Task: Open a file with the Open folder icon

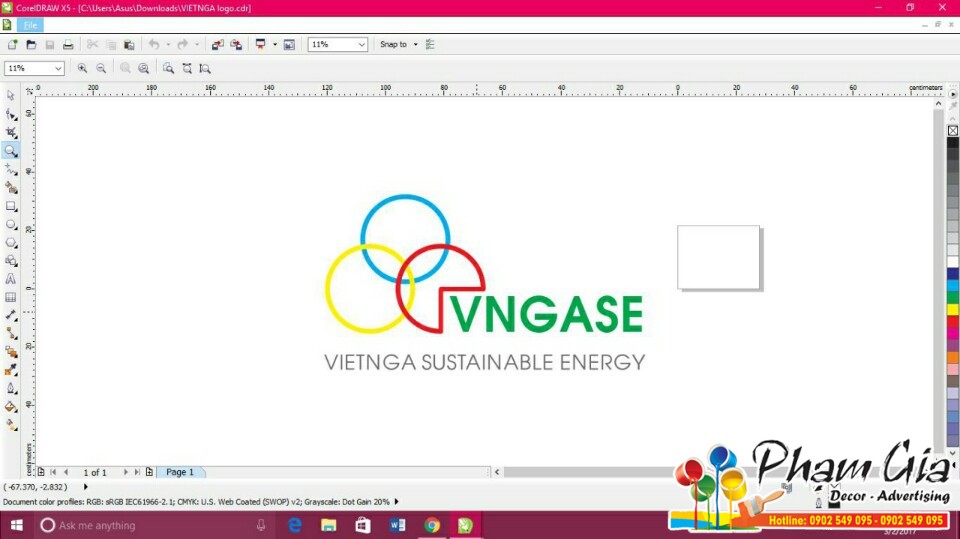Action: click(x=31, y=45)
